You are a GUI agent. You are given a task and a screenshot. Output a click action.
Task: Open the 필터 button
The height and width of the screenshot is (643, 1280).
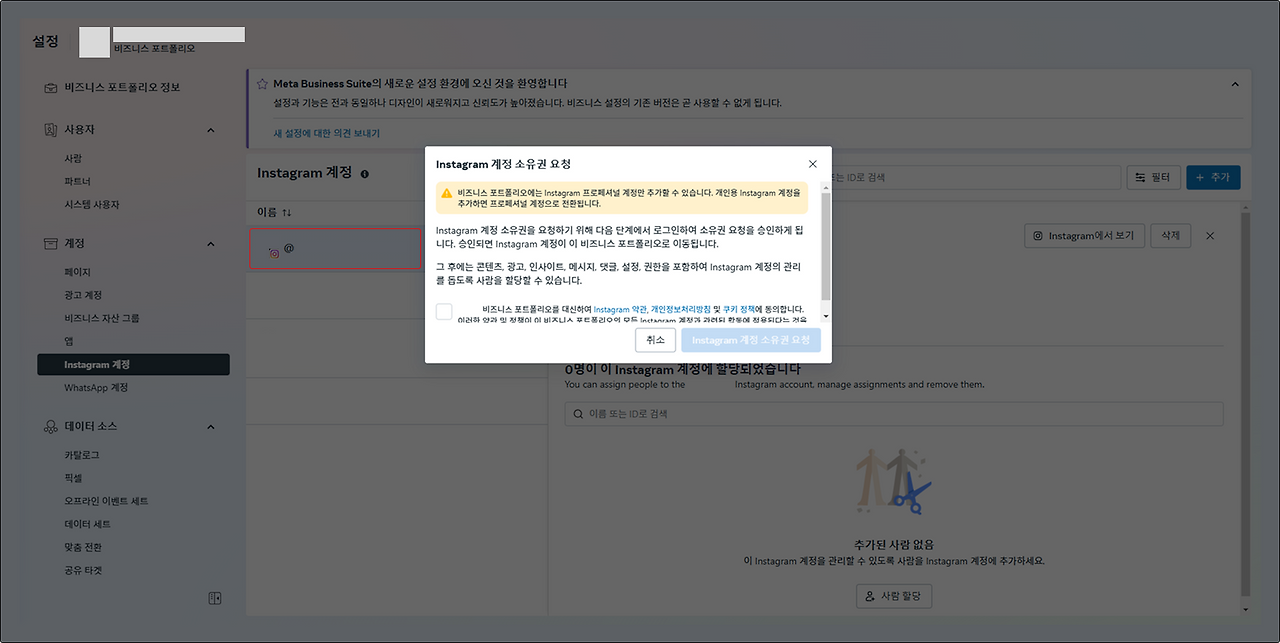pyautogui.click(x=1154, y=178)
